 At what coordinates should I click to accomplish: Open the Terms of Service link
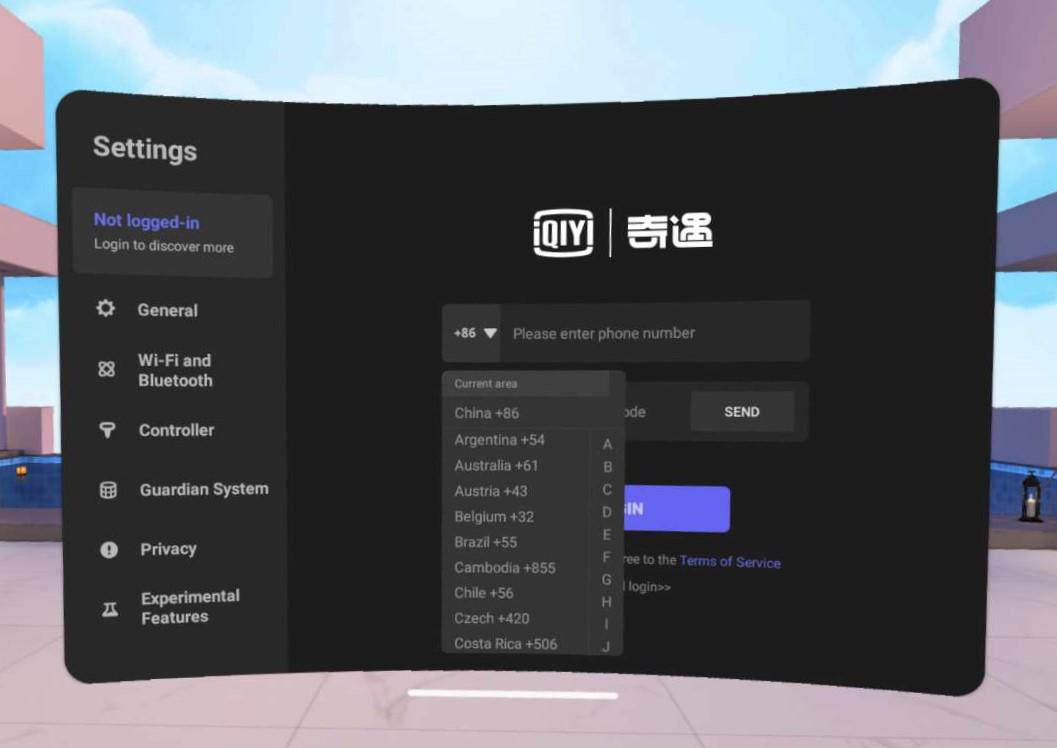point(730,562)
